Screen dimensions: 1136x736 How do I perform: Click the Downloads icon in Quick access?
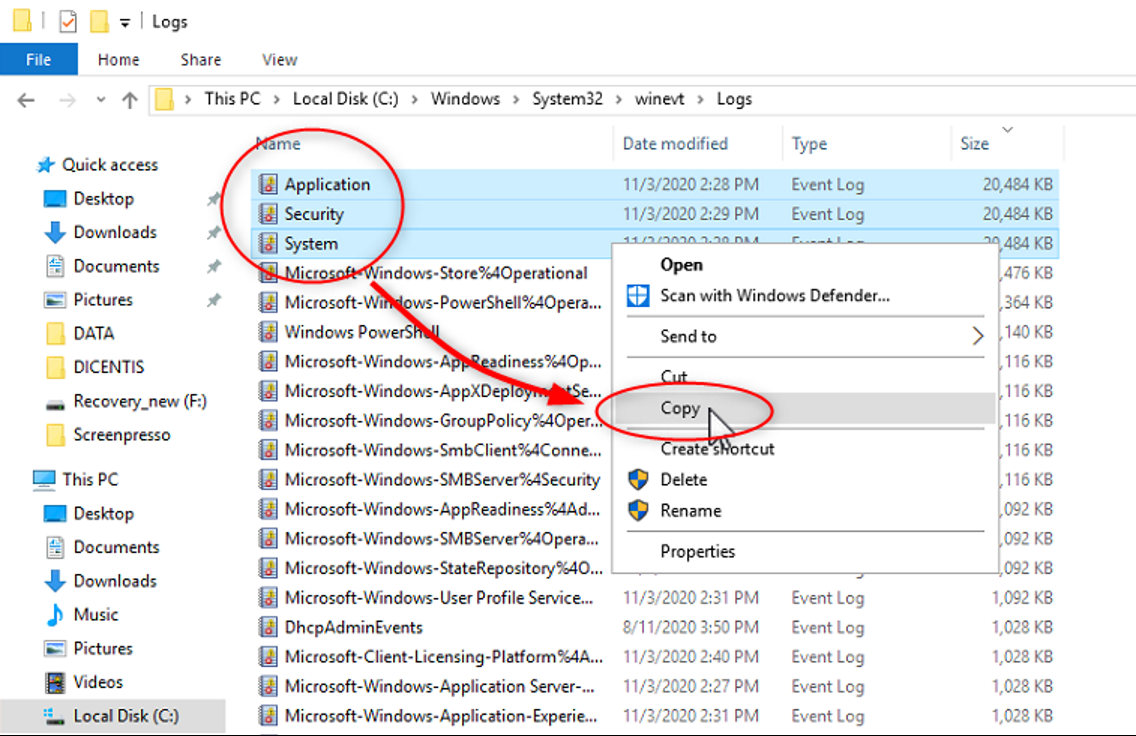tap(55, 233)
